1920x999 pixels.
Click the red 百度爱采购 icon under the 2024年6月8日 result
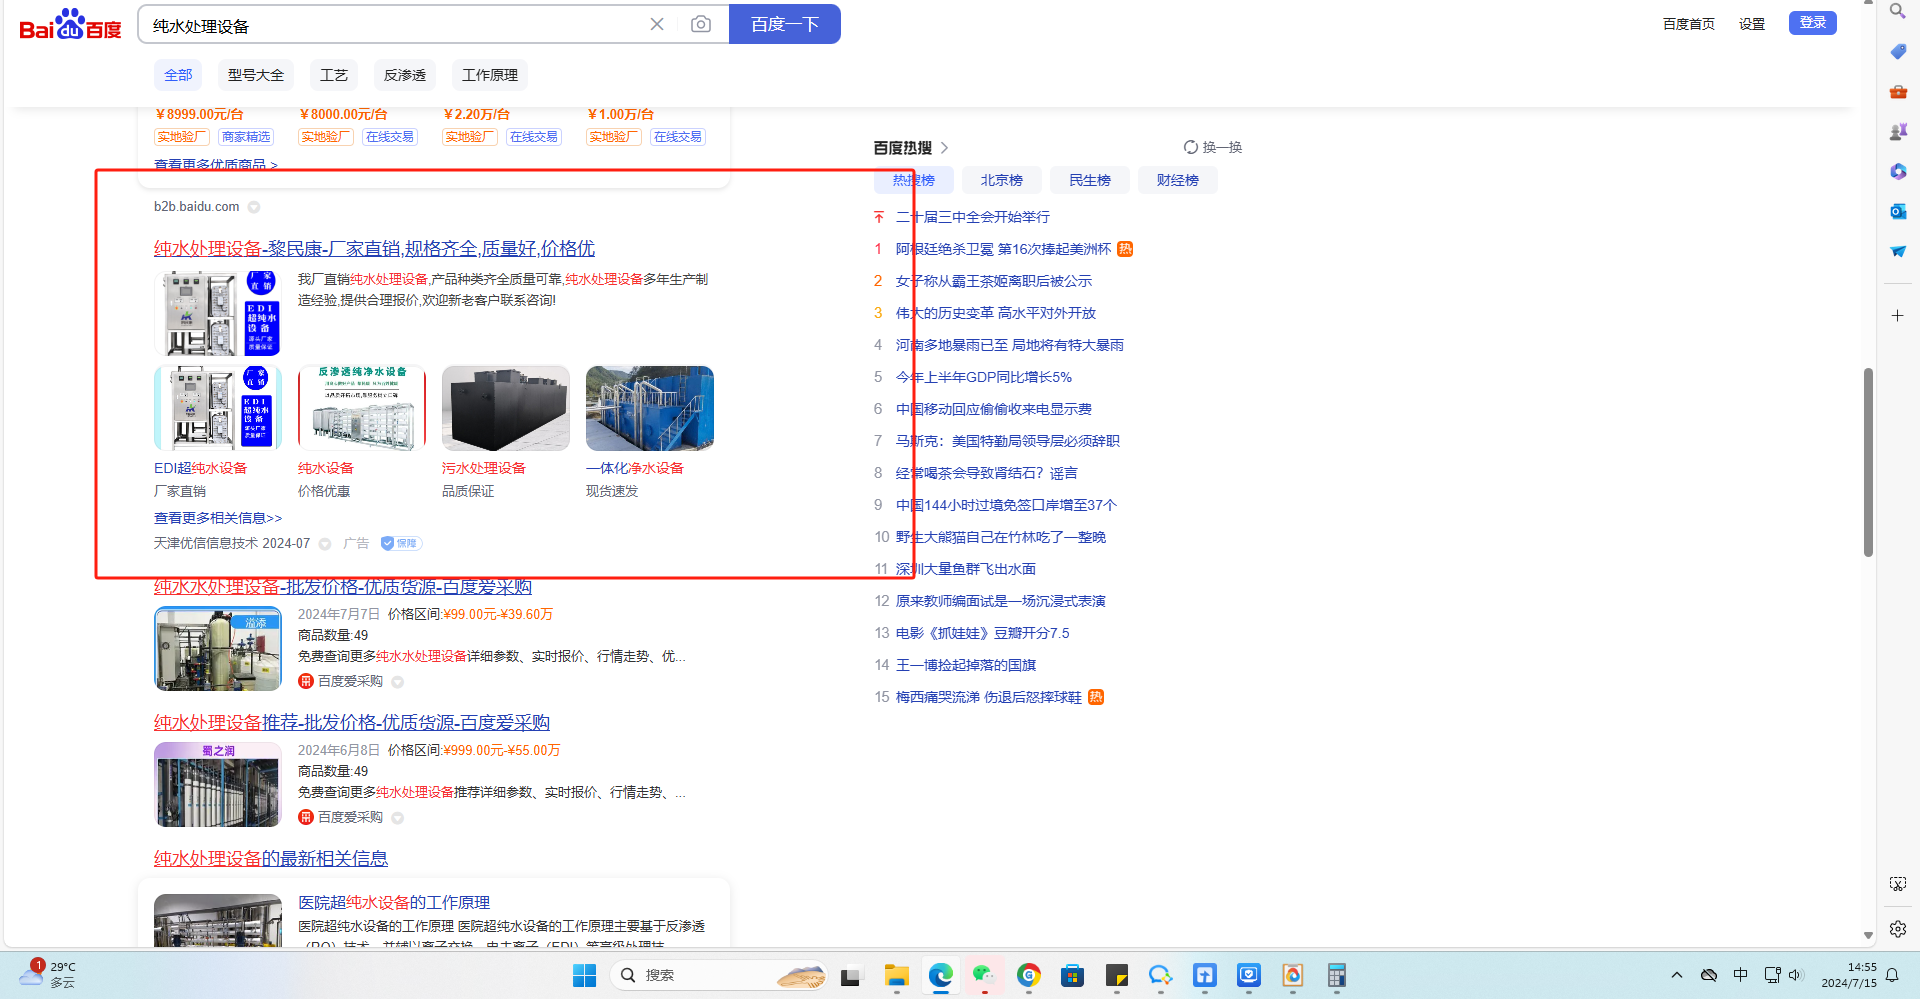point(306,817)
